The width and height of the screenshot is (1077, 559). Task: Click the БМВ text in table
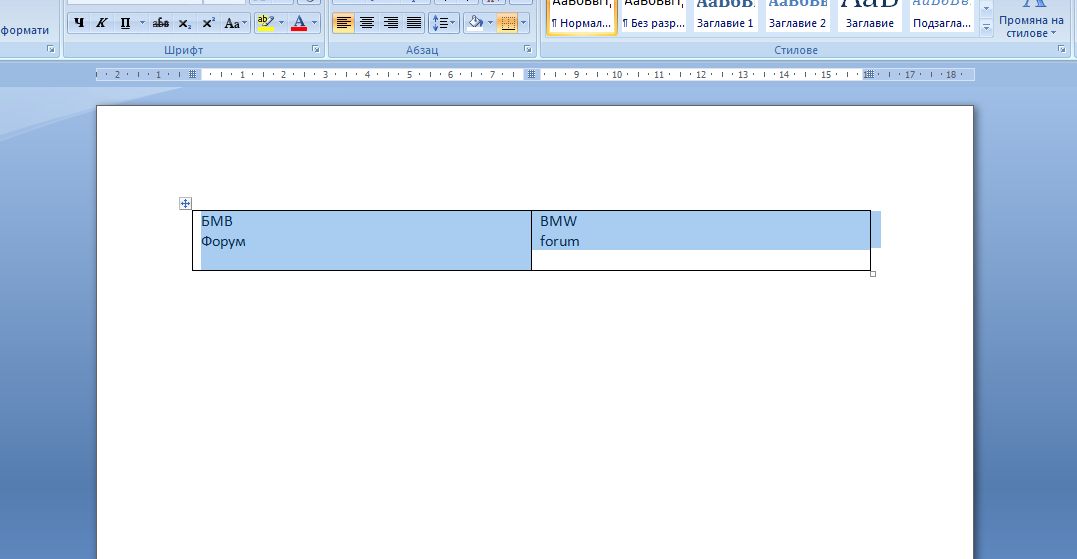click(x=217, y=221)
